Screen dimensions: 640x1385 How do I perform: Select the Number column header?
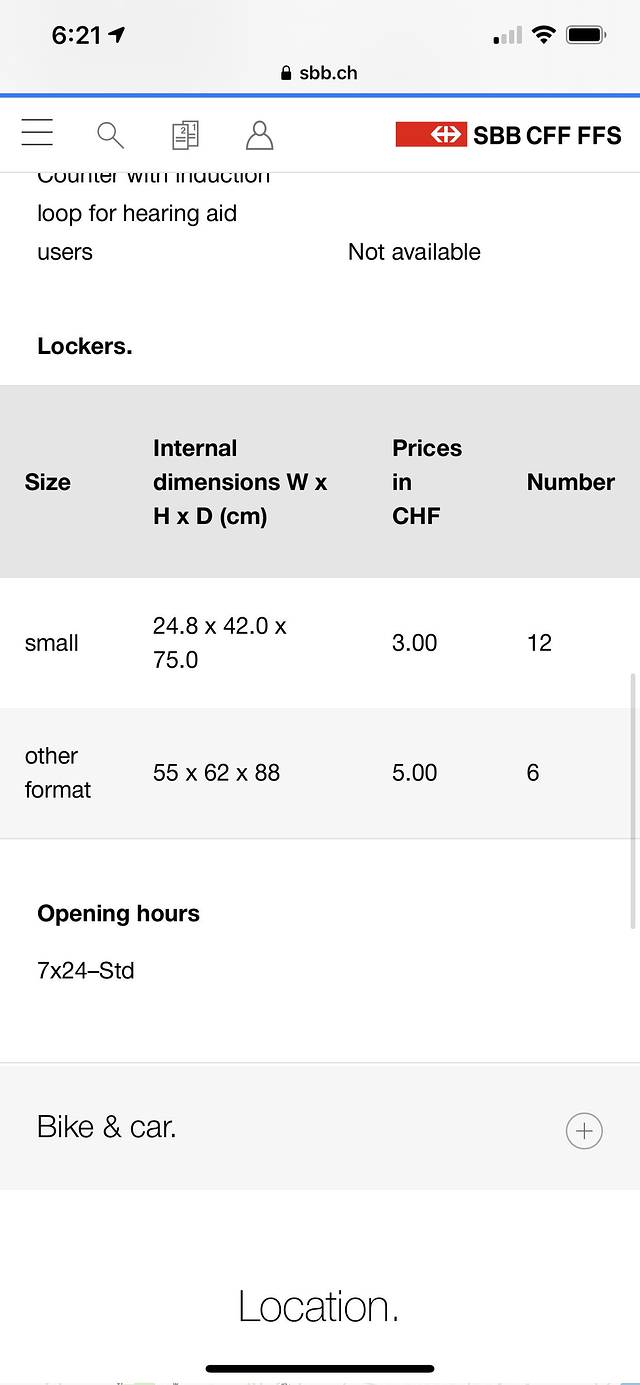570,482
